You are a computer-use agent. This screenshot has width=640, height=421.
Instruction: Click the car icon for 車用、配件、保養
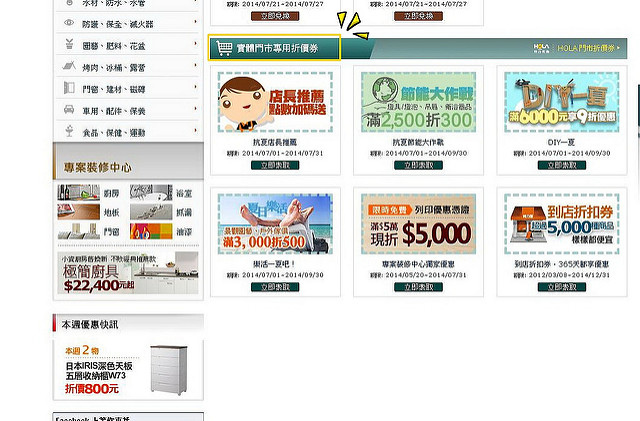(69, 109)
